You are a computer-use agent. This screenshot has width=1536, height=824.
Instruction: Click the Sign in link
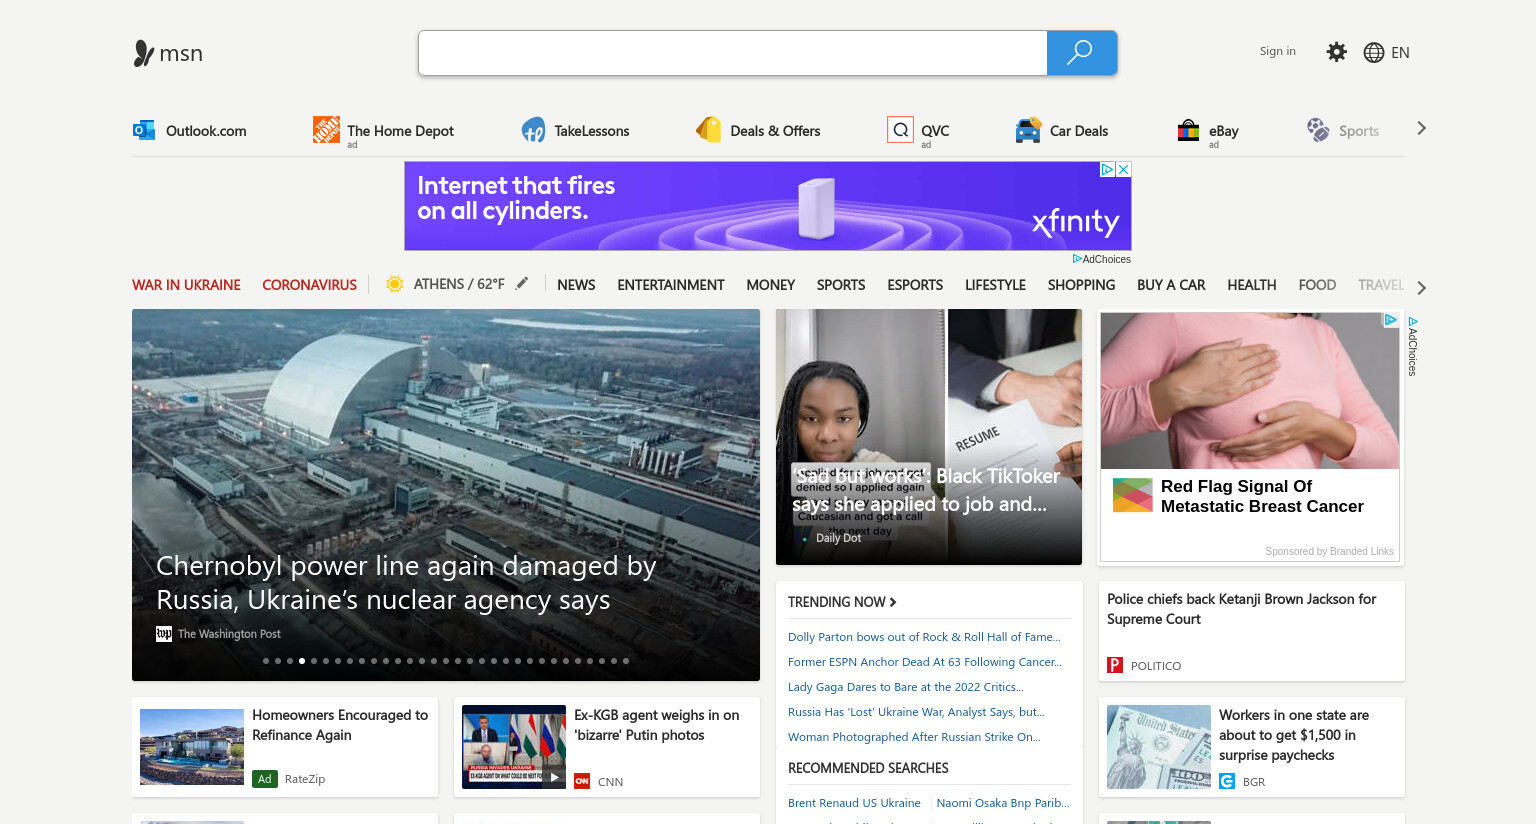pyautogui.click(x=1277, y=51)
